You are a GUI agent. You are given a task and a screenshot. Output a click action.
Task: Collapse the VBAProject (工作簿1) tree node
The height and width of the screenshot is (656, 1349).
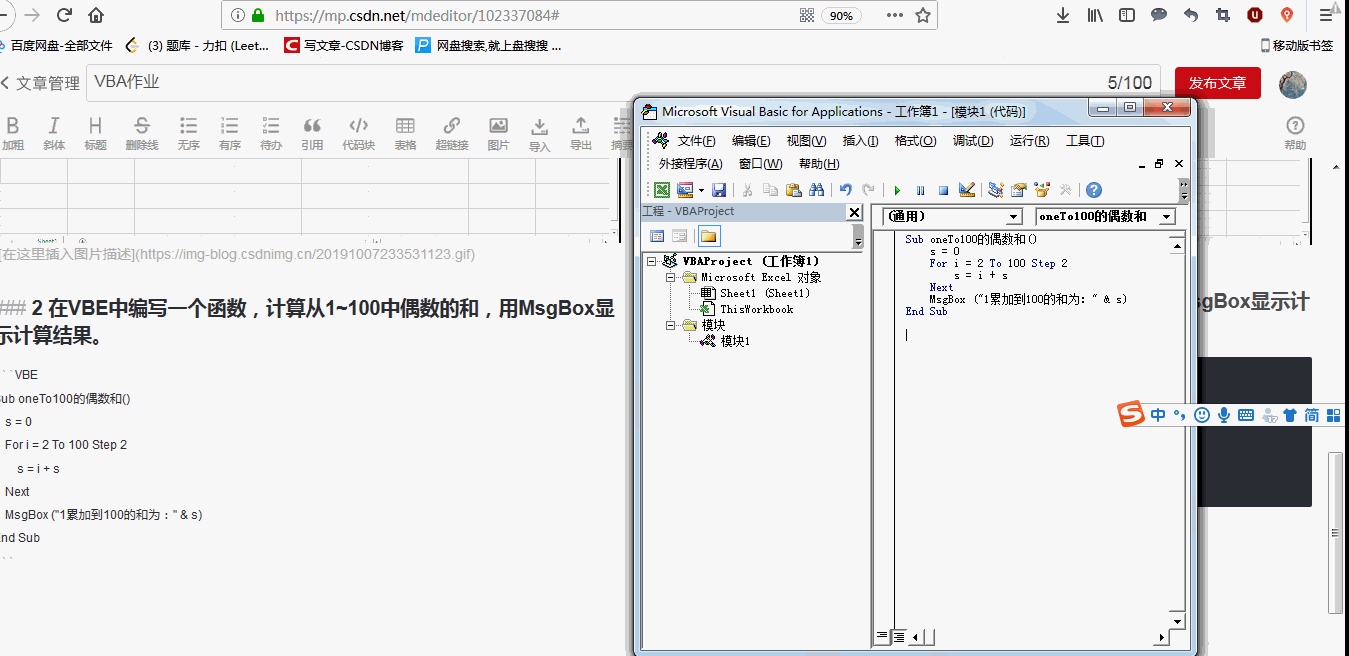coord(652,261)
